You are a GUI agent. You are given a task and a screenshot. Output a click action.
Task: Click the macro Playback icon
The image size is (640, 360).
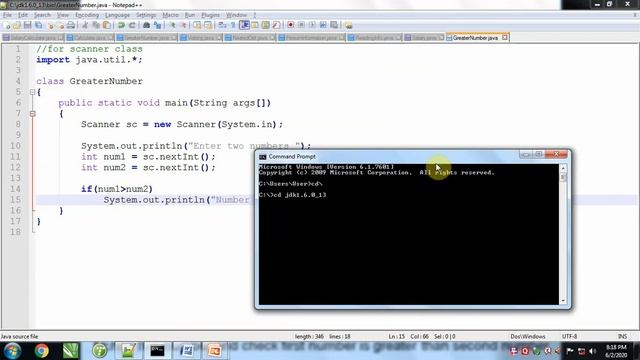312,25
